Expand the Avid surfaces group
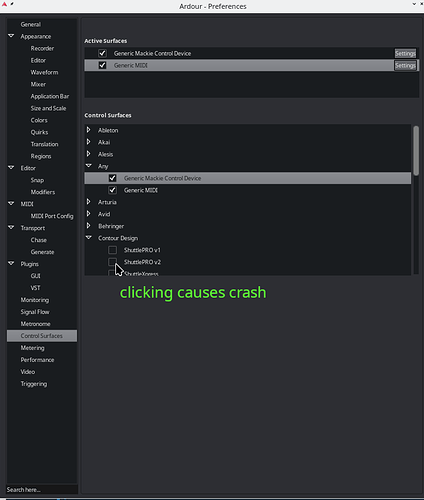 [x=89, y=214]
